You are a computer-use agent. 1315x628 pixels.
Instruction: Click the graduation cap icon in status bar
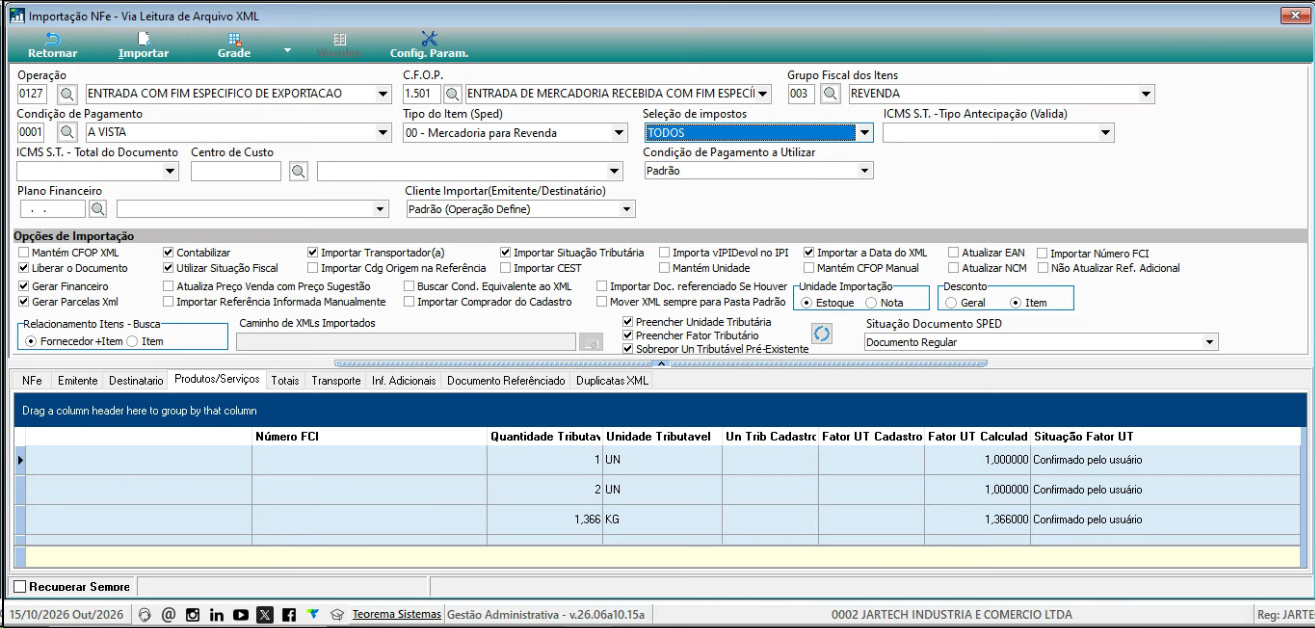point(337,615)
